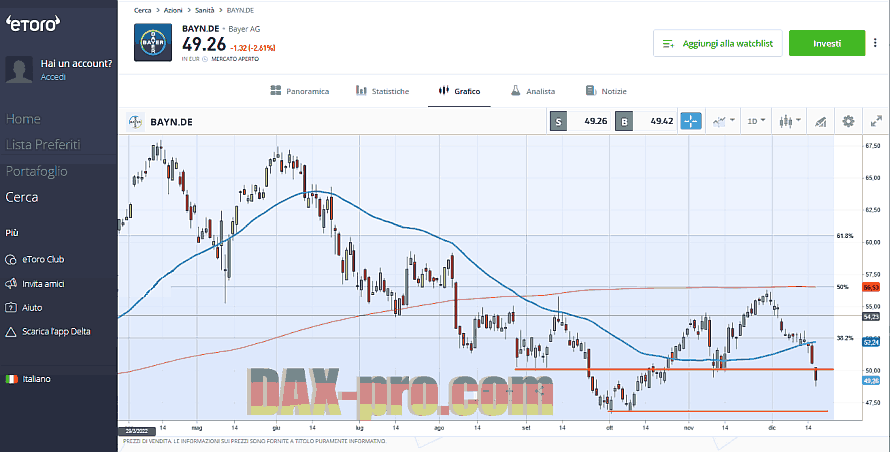Open Aiuto help link
Screen dimensions: 890x452
(x=32, y=307)
